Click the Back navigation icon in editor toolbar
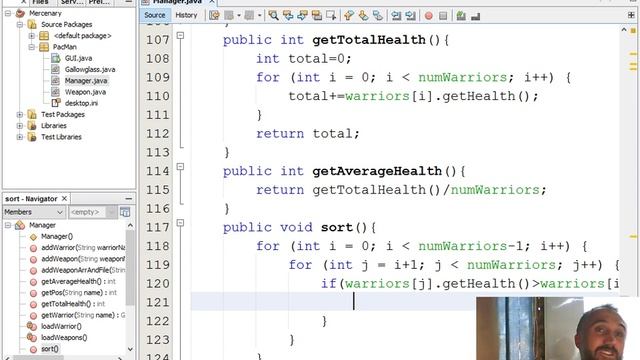Image resolution: width=640 pixels, height=360 pixels. tap(229, 16)
